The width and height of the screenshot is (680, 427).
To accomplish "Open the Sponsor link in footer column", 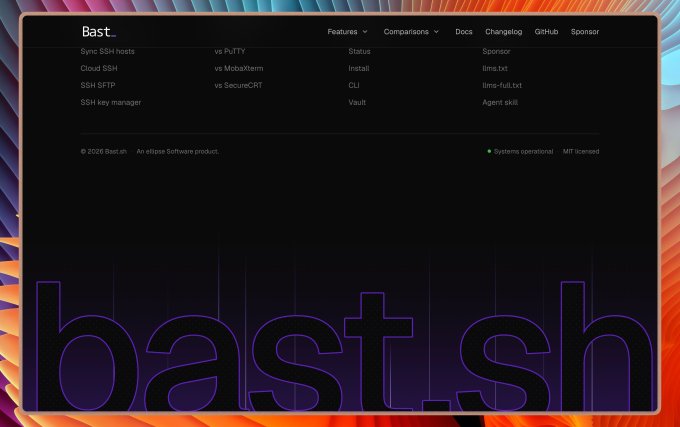I will 496,51.
